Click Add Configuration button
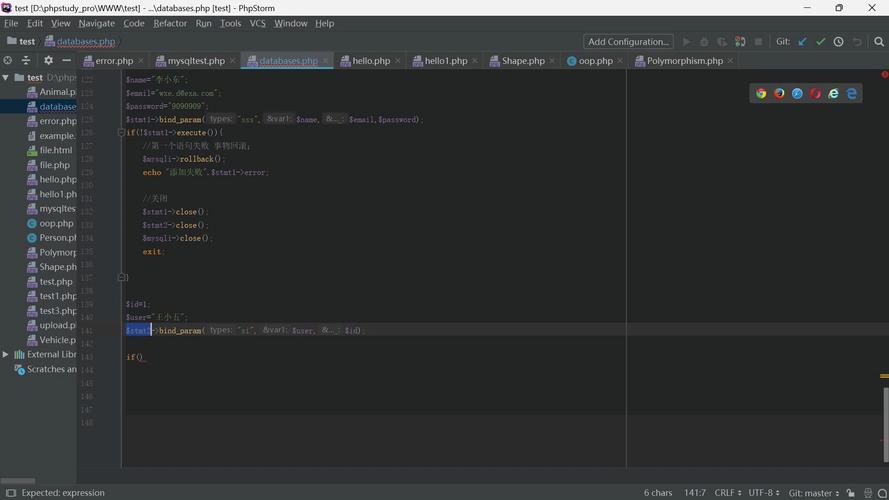Screen dimensions: 889x500 [x=628, y=42]
